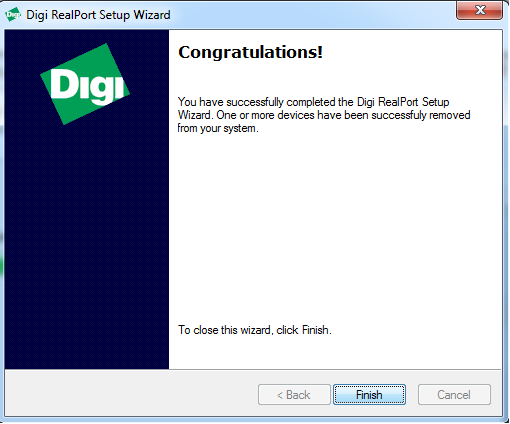Viewport: 510px width, 424px height.
Task: Click the successfully completed message paragraph
Action: 324,115
